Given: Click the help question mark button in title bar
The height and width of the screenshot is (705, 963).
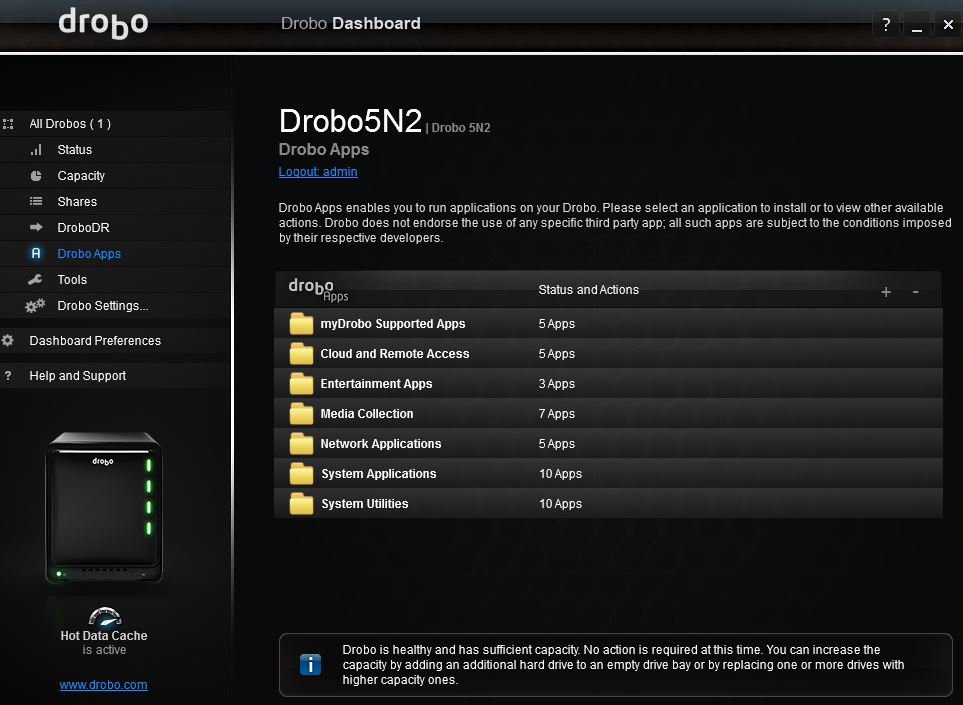Looking at the screenshot, I should (886, 25).
